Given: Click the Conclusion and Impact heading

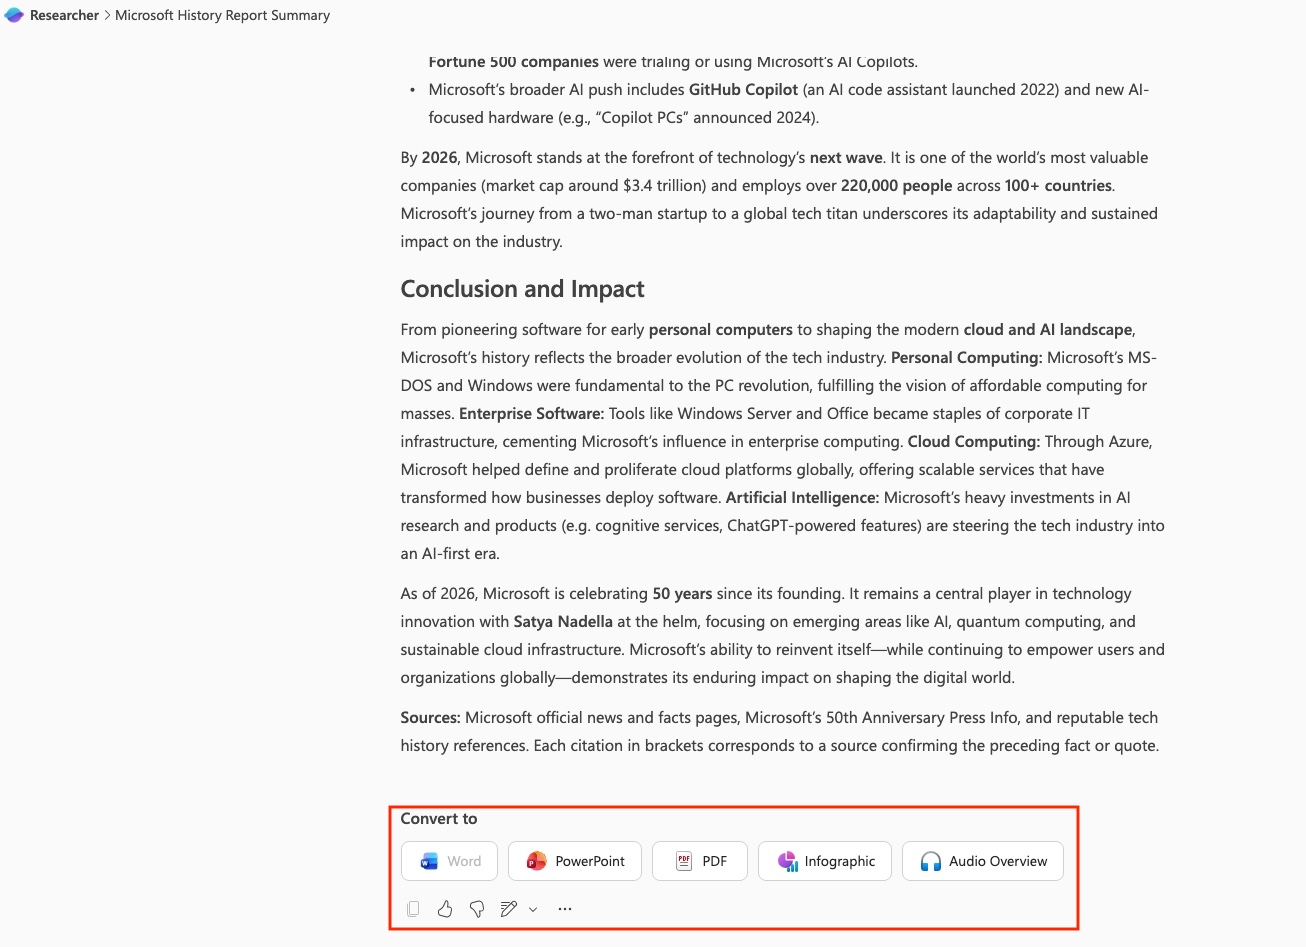Looking at the screenshot, I should (522, 289).
